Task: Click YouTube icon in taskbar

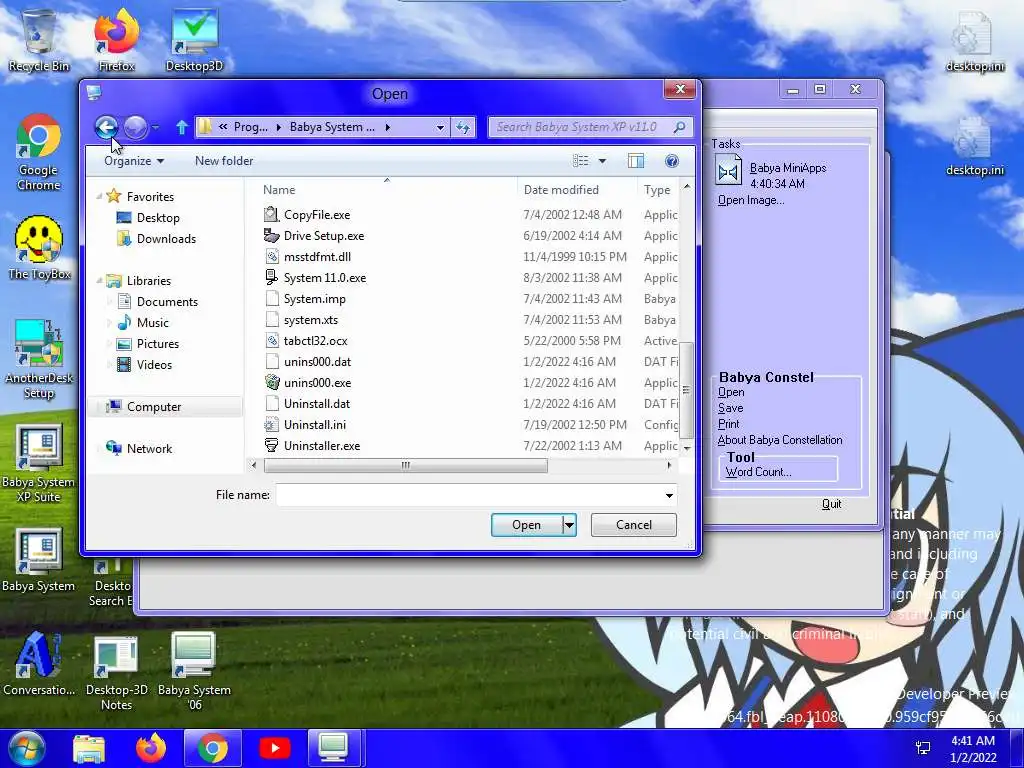Action: [x=274, y=748]
